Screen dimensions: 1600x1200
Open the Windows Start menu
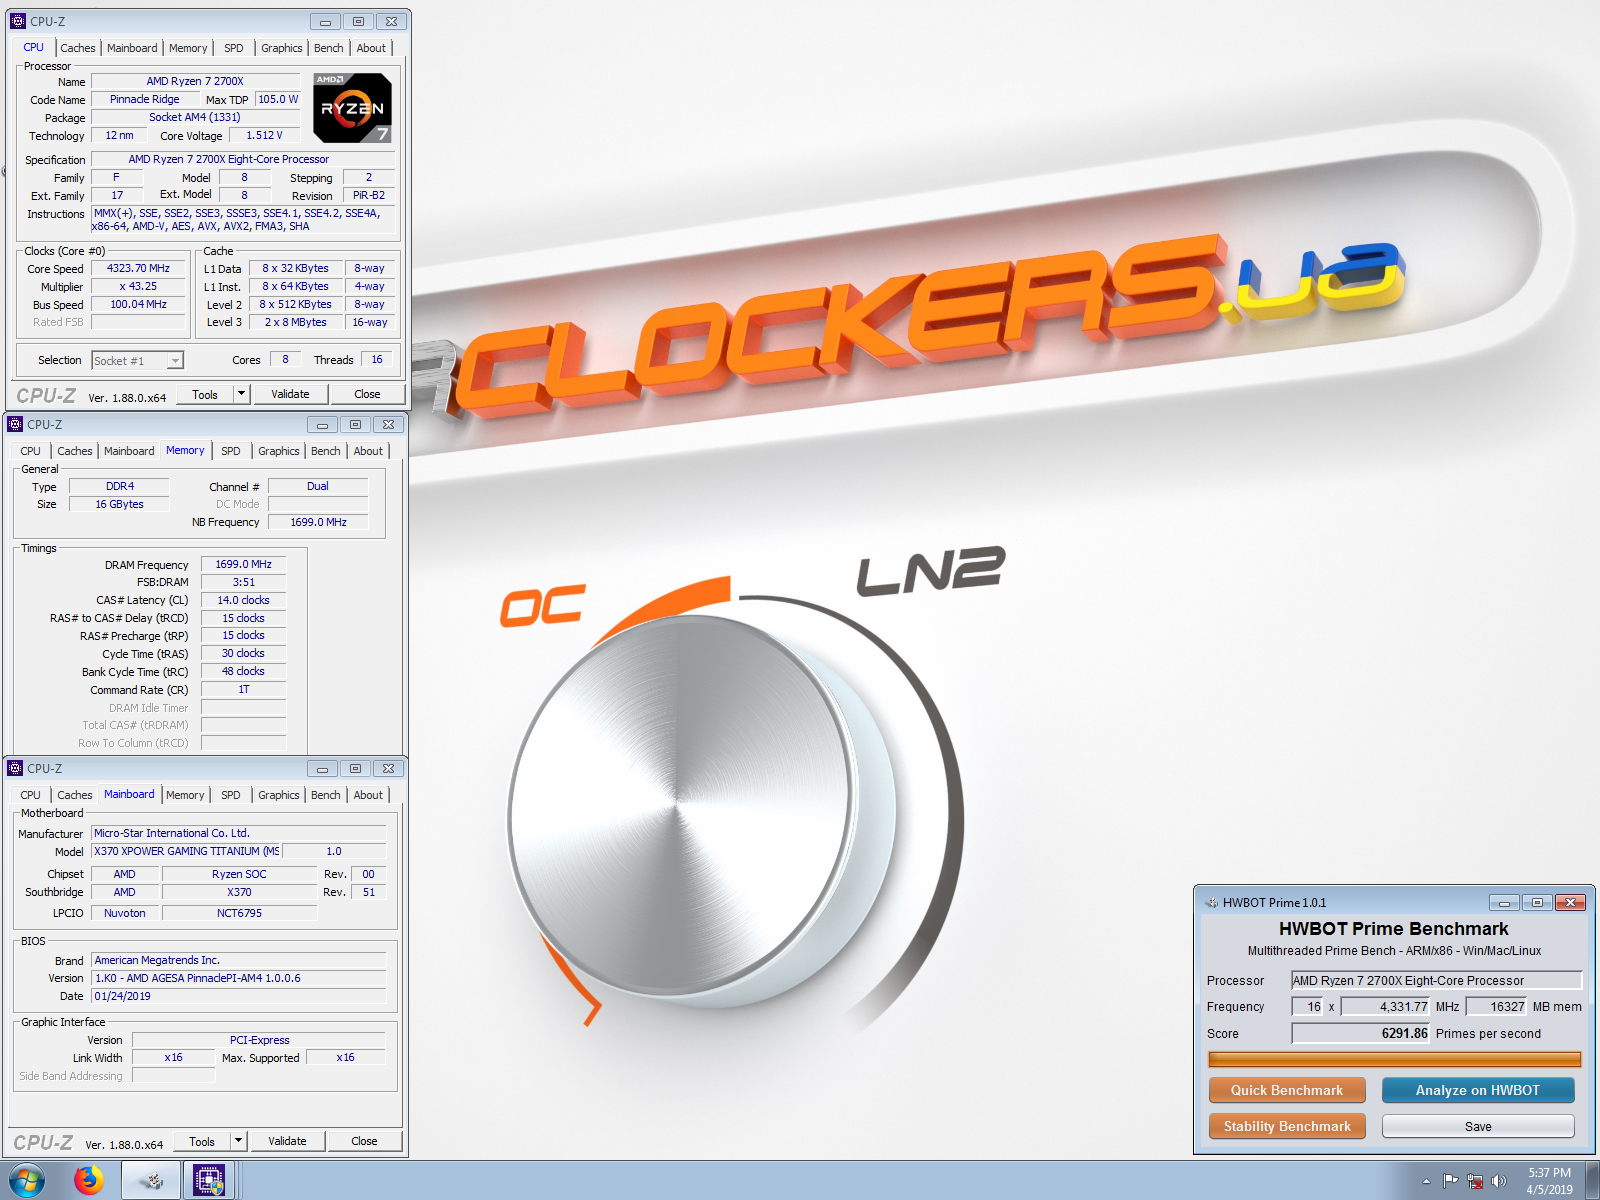pos(27,1181)
